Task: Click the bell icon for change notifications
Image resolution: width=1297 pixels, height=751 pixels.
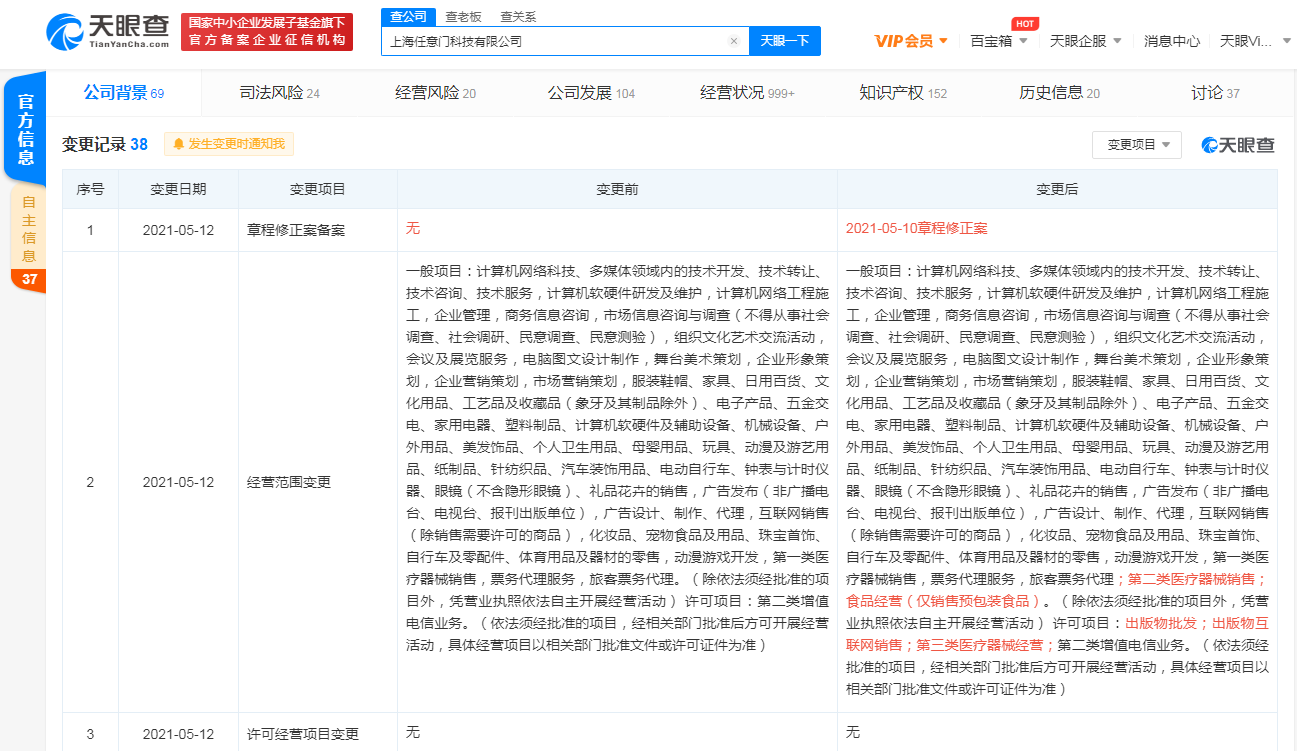Action: tap(179, 144)
